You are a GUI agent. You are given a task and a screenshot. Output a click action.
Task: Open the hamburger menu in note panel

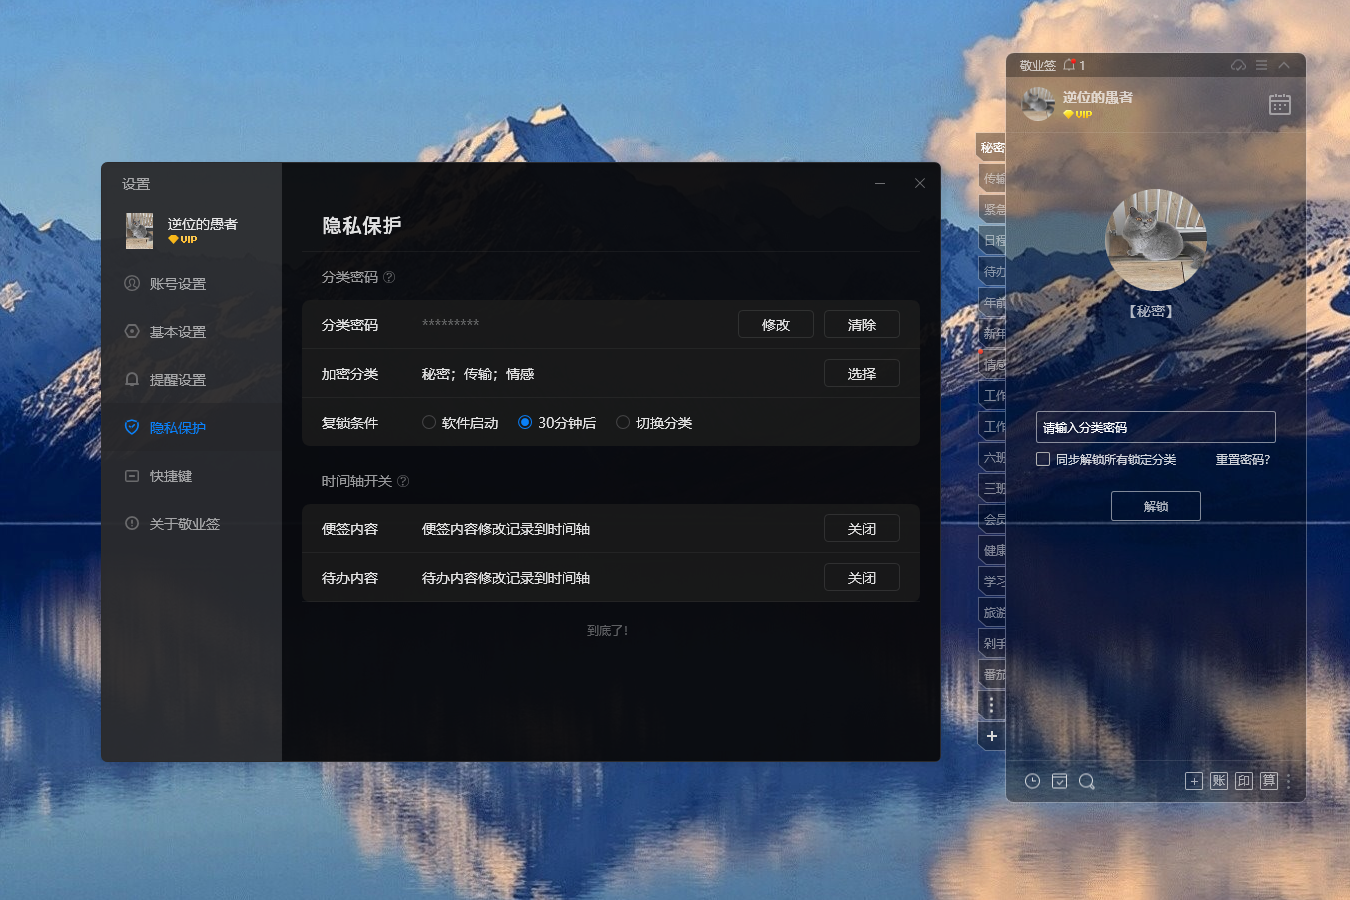(1261, 65)
